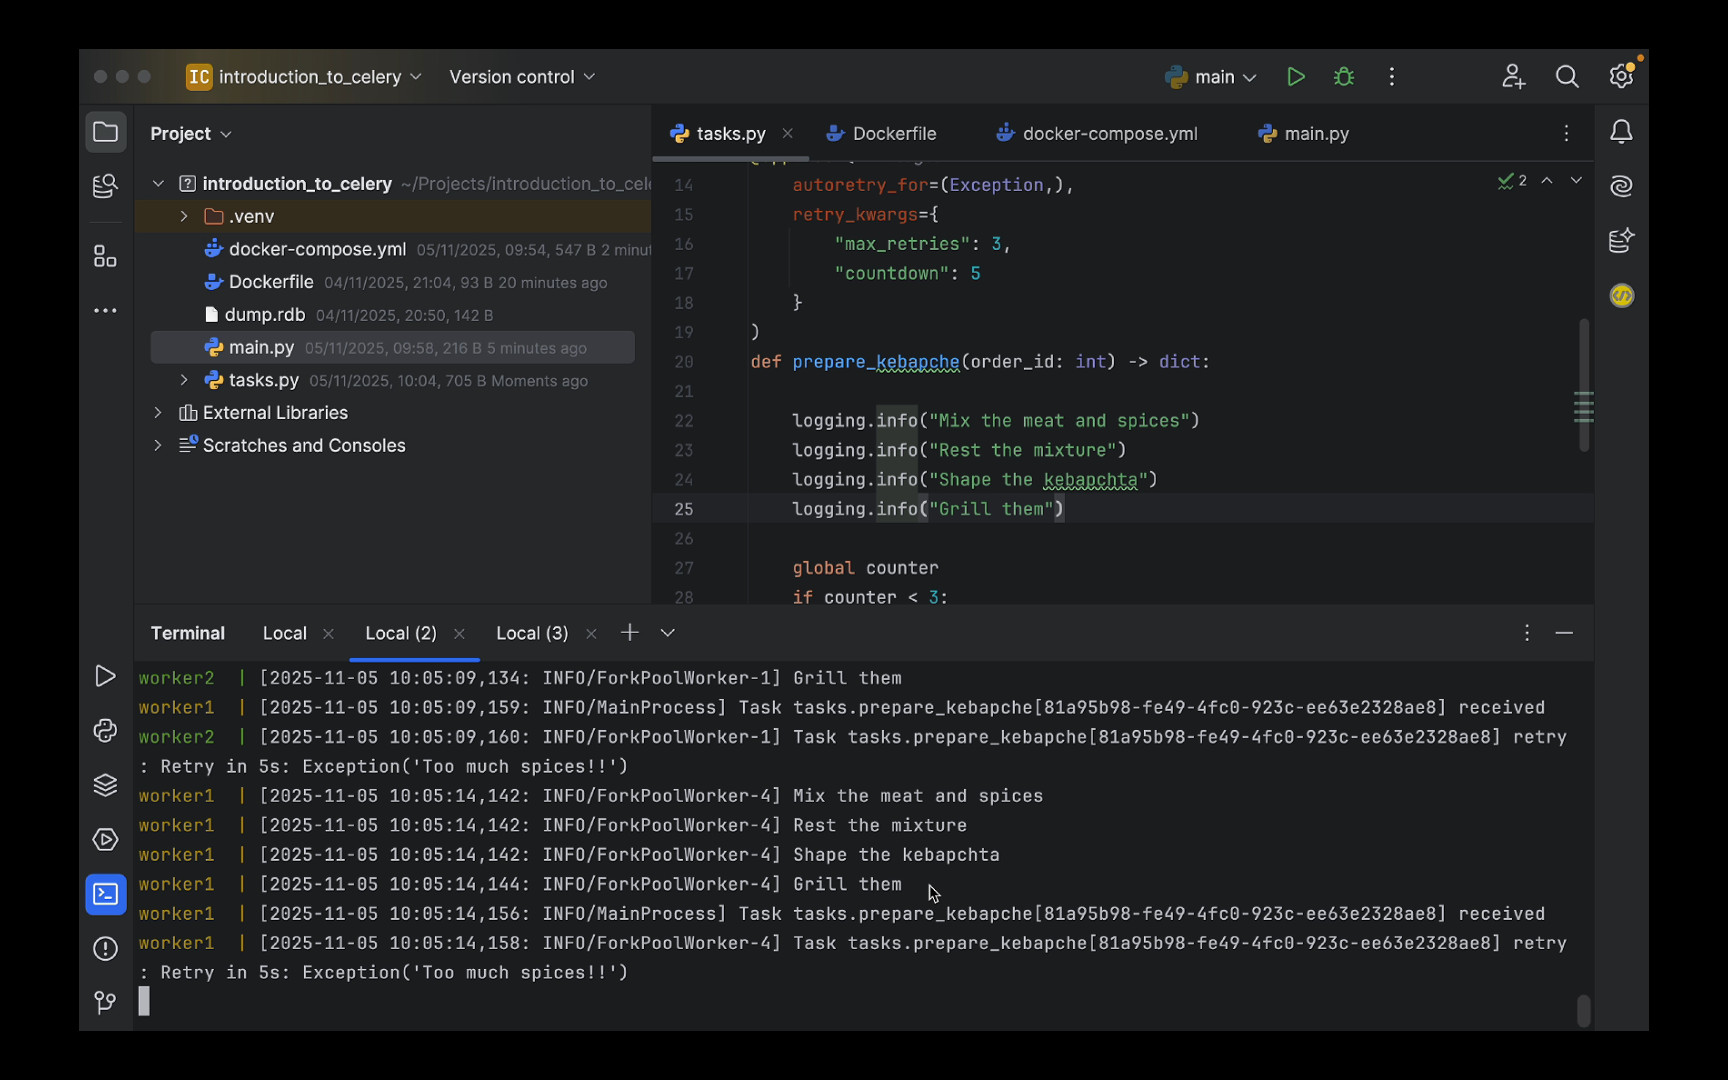Open the Version control dropdown
1728x1080 pixels.
click(x=521, y=77)
